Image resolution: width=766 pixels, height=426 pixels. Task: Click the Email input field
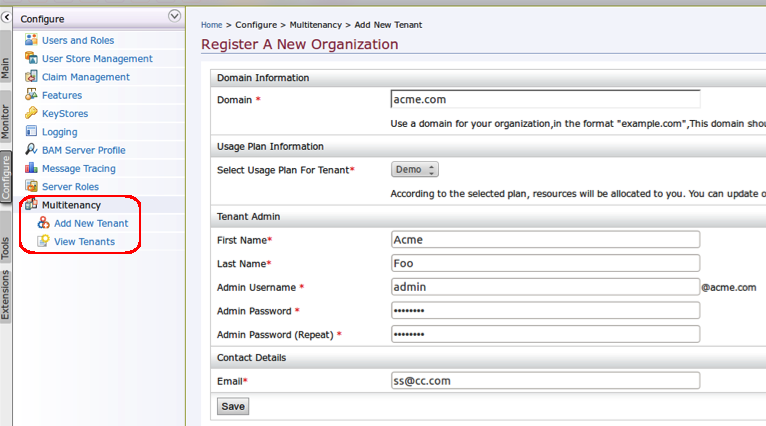(x=545, y=381)
